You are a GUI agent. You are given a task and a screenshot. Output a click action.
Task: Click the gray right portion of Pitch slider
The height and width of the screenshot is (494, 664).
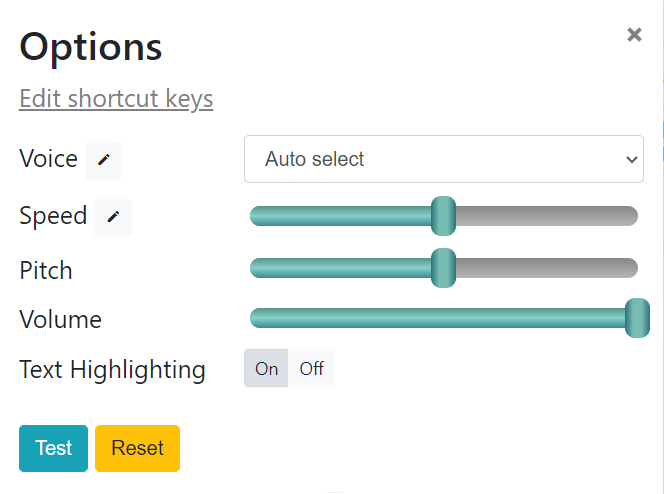(547, 268)
